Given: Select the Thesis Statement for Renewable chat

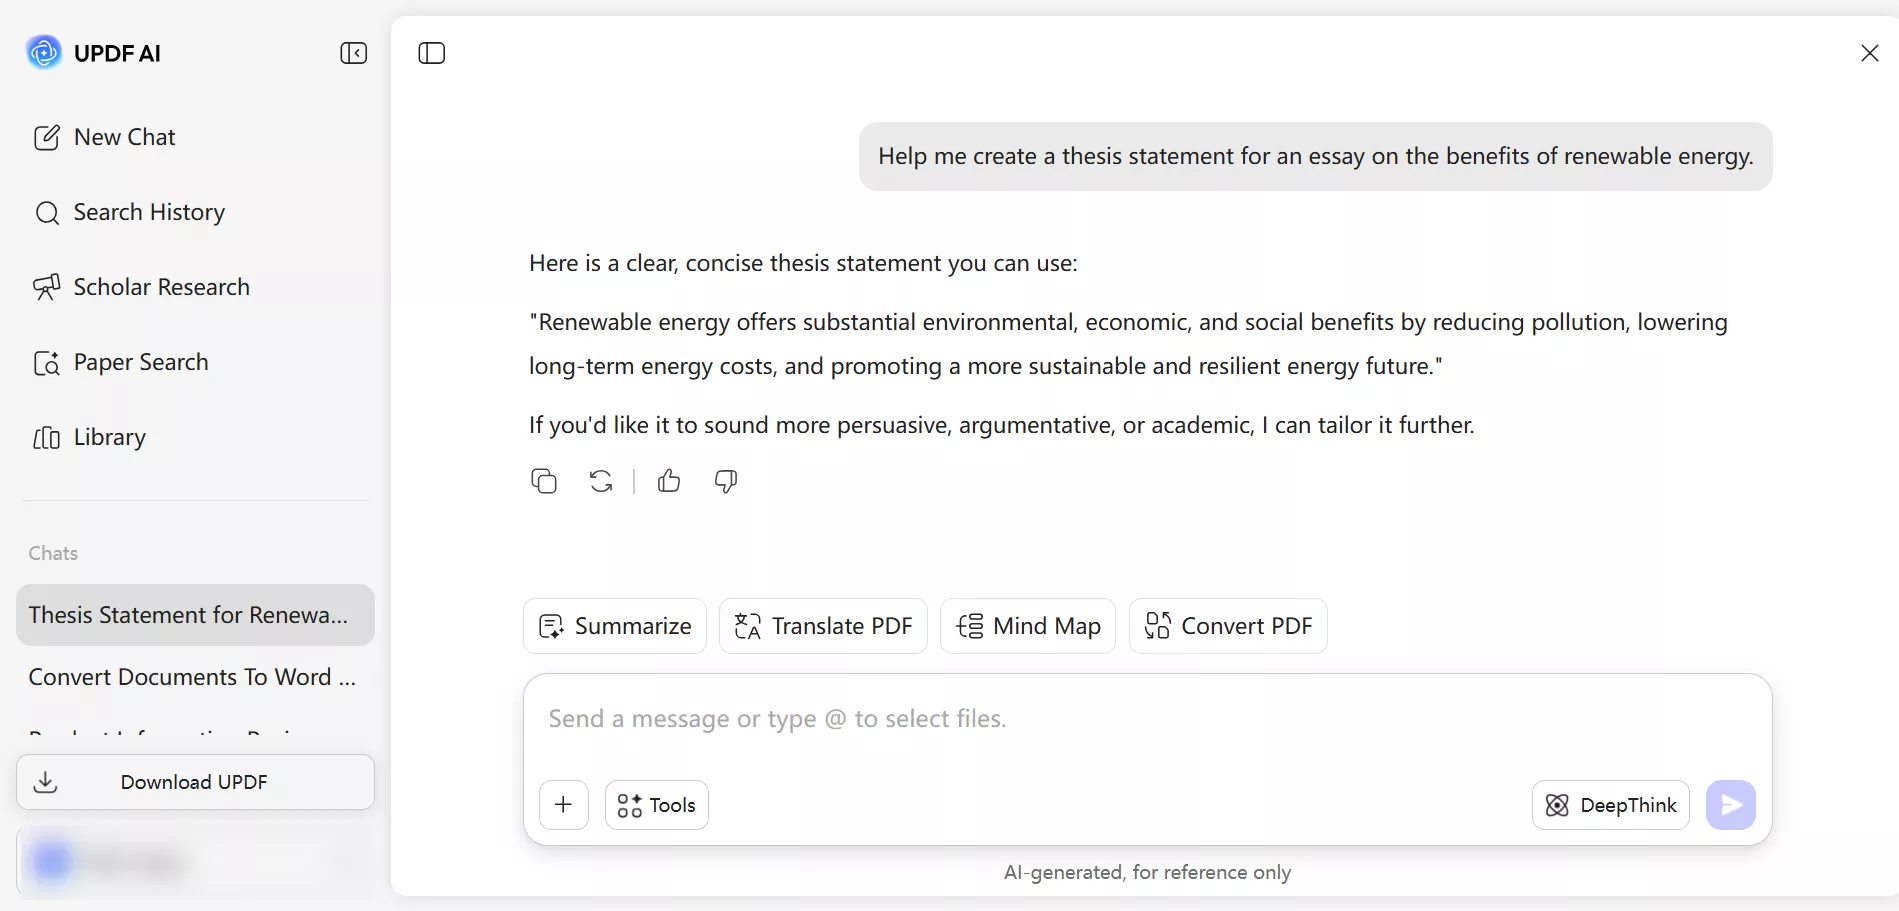Looking at the screenshot, I should coord(189,615).
